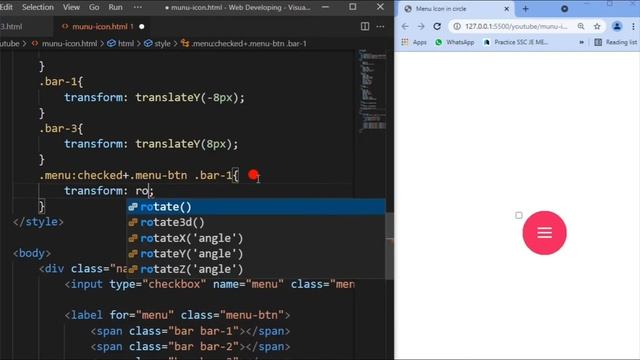Click the input type="checkbox" code line
The height and width of the screenshot is (360, 640).
210,284
